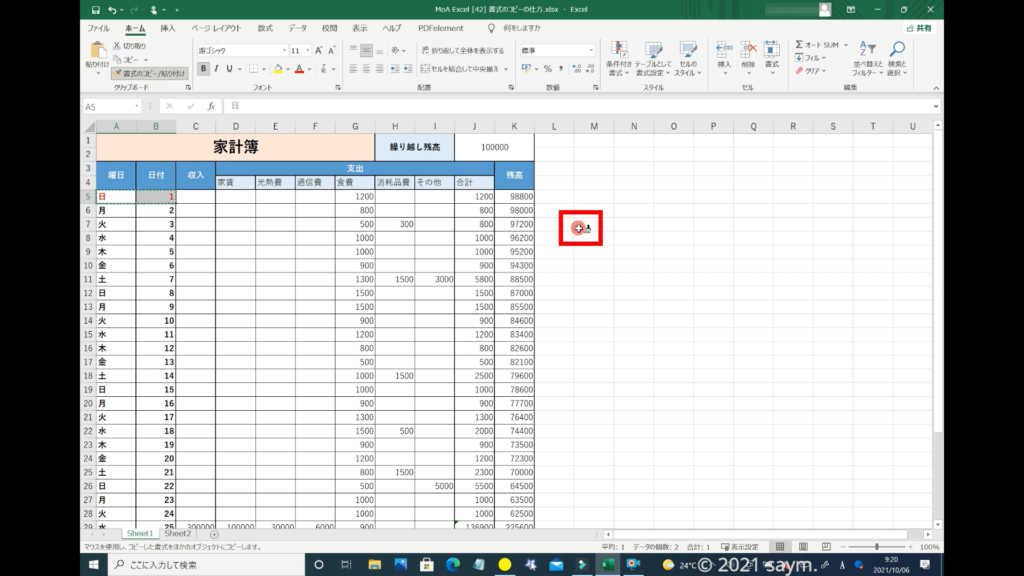Image resolution: width=1024 pixels, height=576 pixels.
Task: Toggle italic formatting
Action: (217, 69)
